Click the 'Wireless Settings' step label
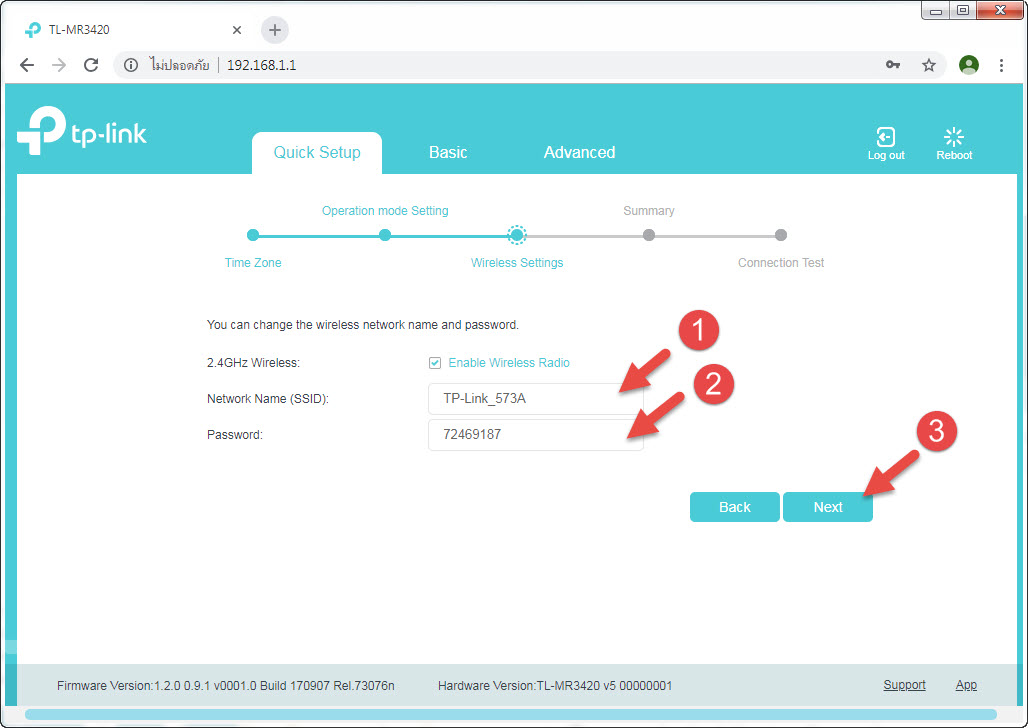1028x728 pixels. coord(517,262)
